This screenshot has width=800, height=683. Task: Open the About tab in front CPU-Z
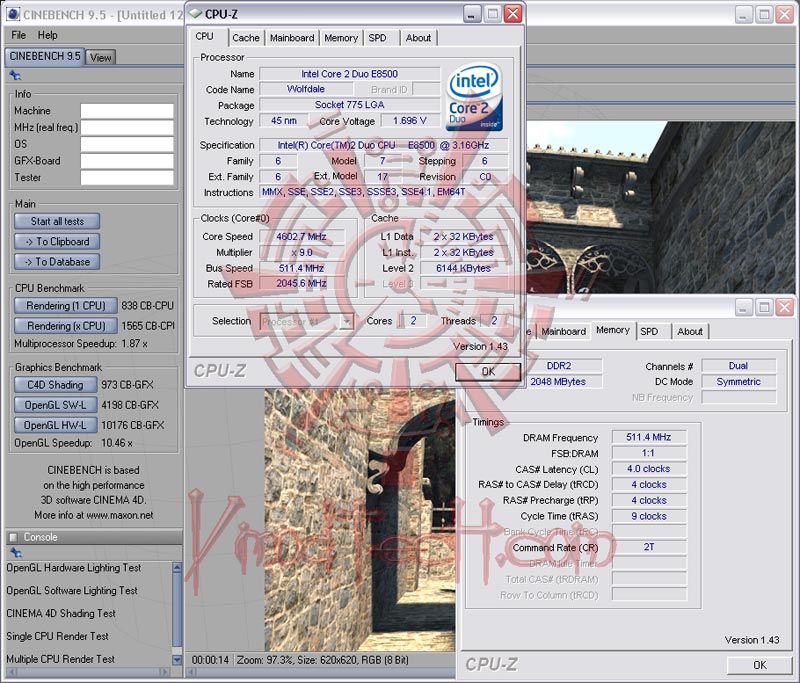[418, 38]
